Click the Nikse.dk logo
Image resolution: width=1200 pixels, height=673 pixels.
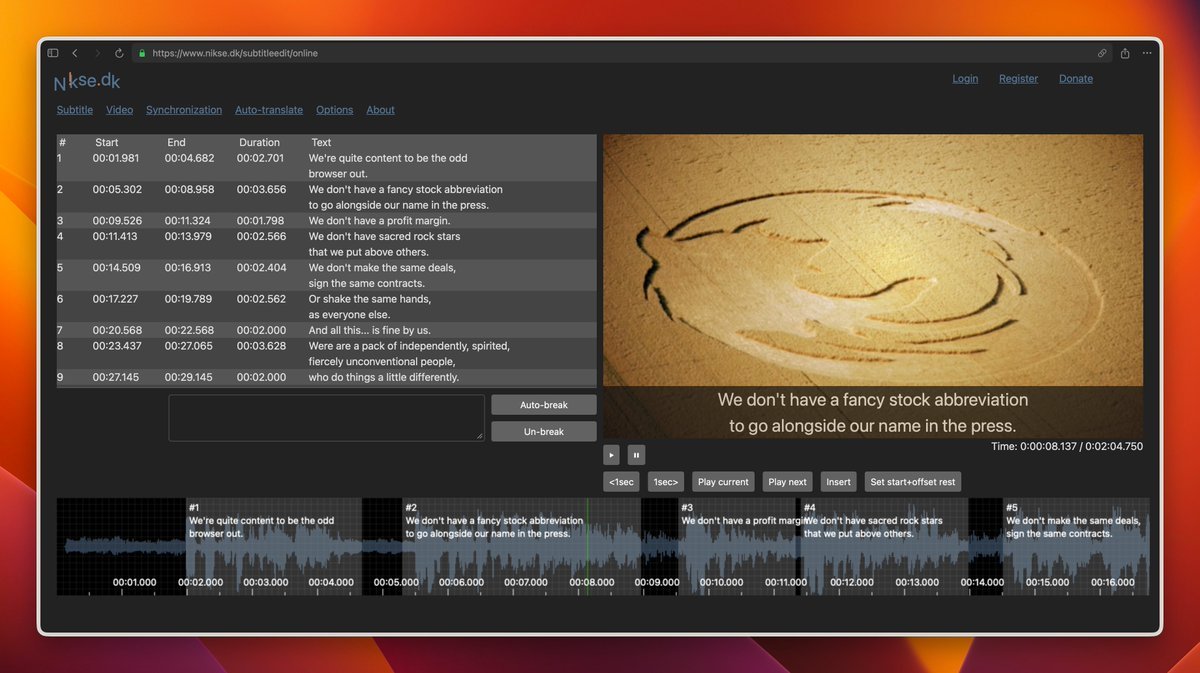[87, 81]
